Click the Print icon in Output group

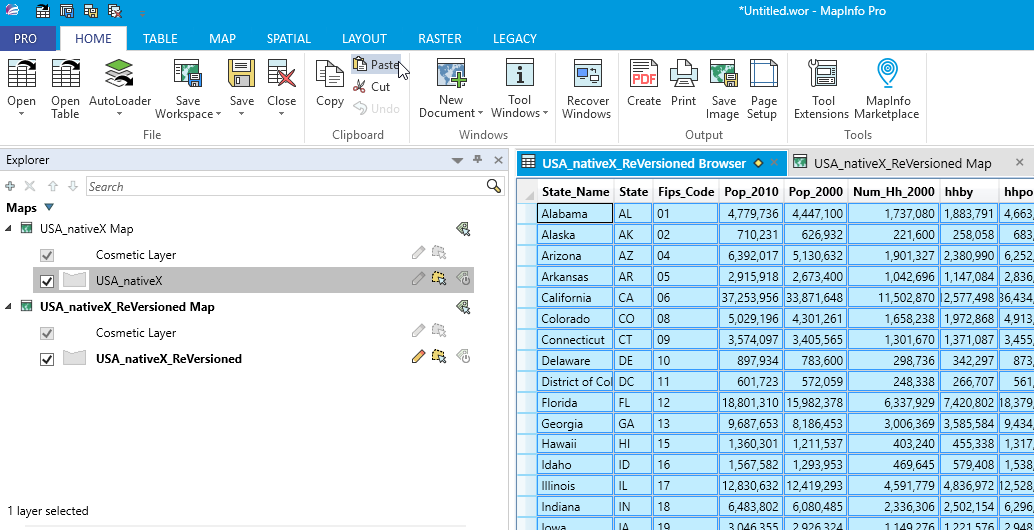pos(683,73)
